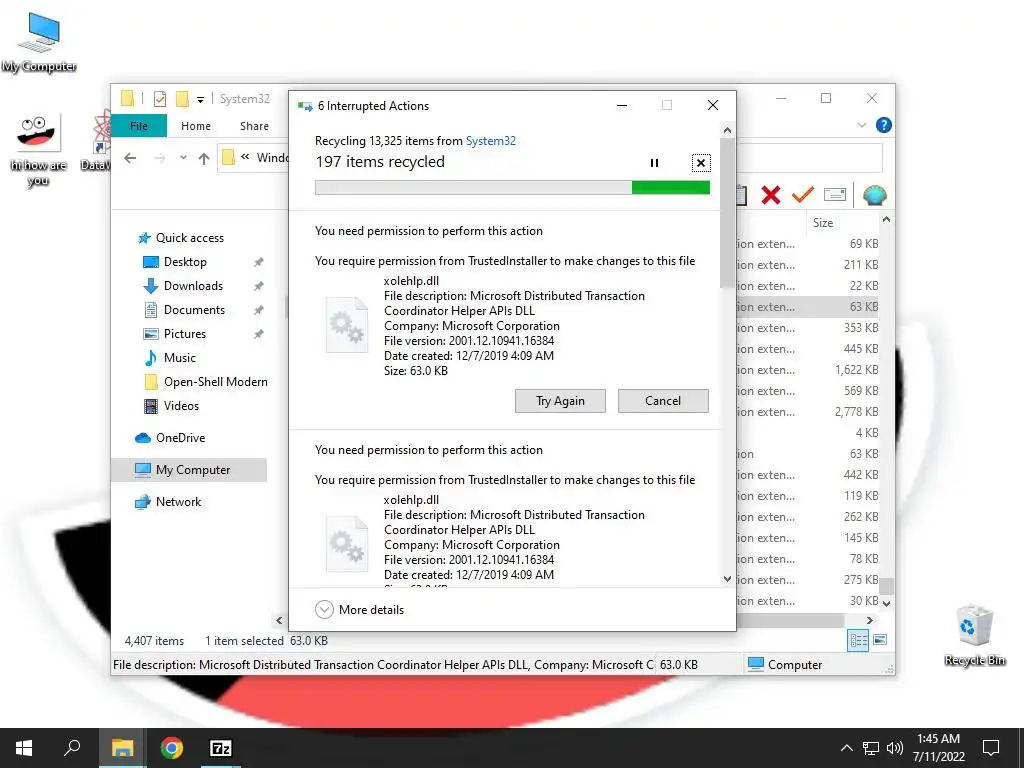Click the red X delete toolbar icon
This screenshot has width=1024, height=768.
pos(771,195)
